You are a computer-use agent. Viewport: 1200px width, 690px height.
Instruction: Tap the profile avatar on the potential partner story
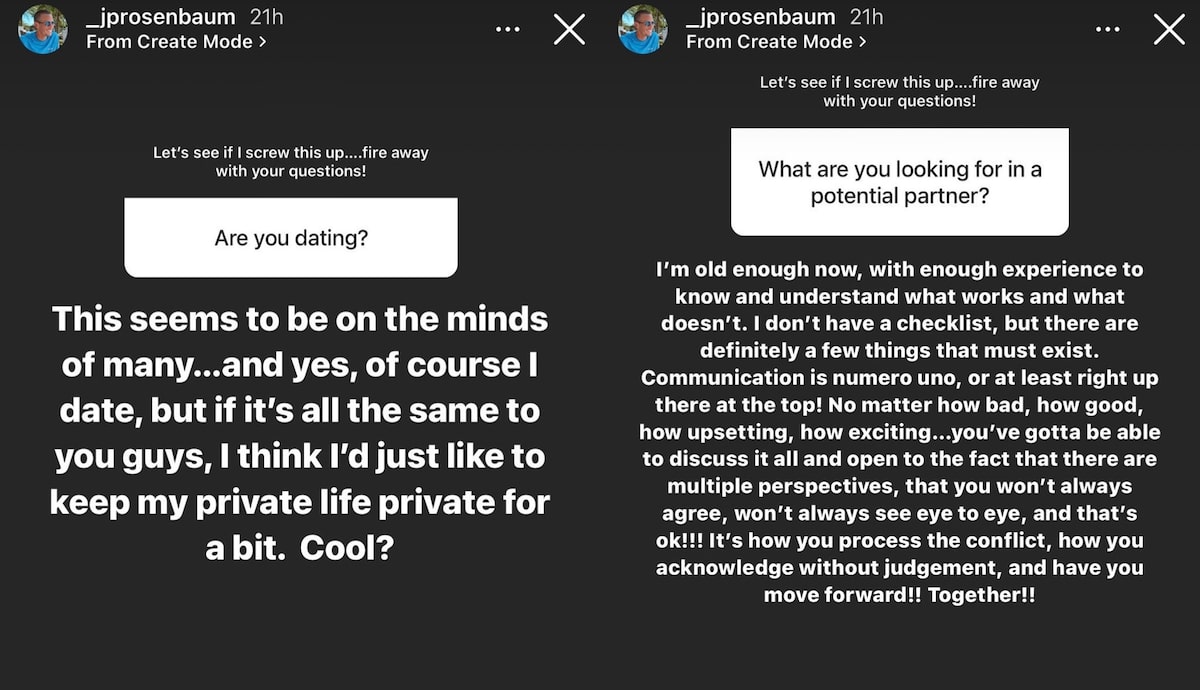(x=643, y=29)
